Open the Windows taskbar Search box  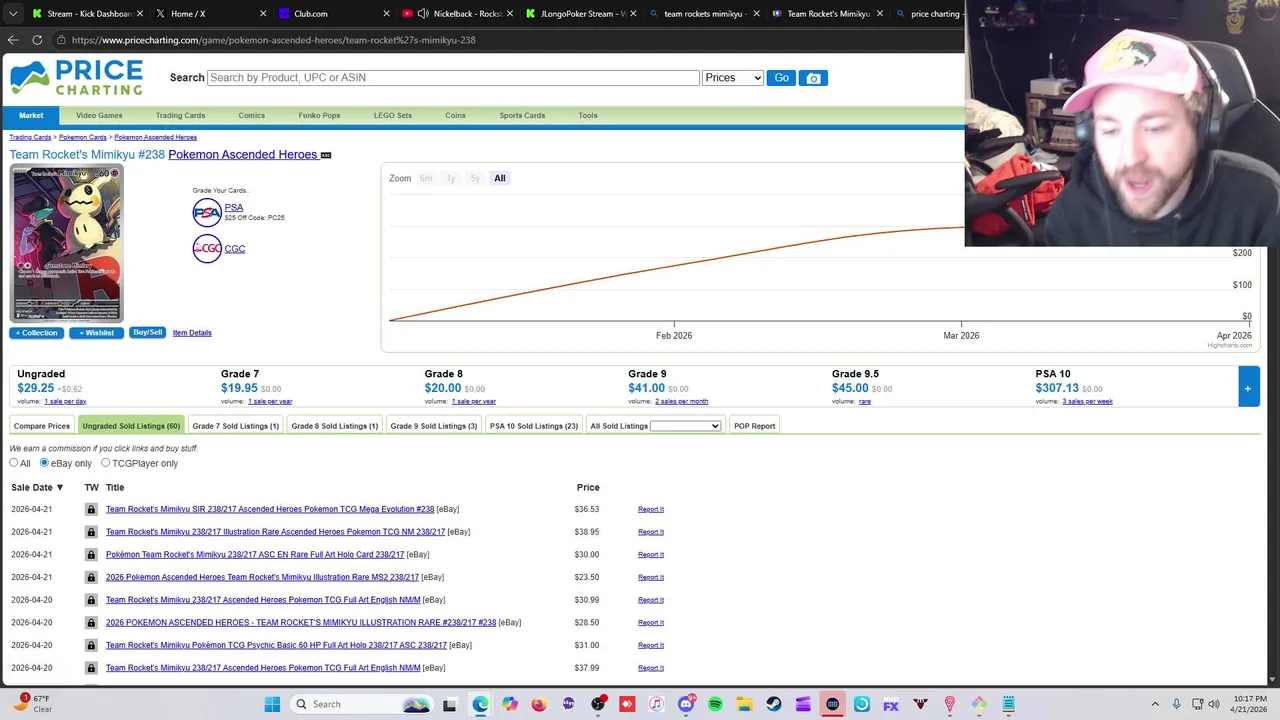361,704
